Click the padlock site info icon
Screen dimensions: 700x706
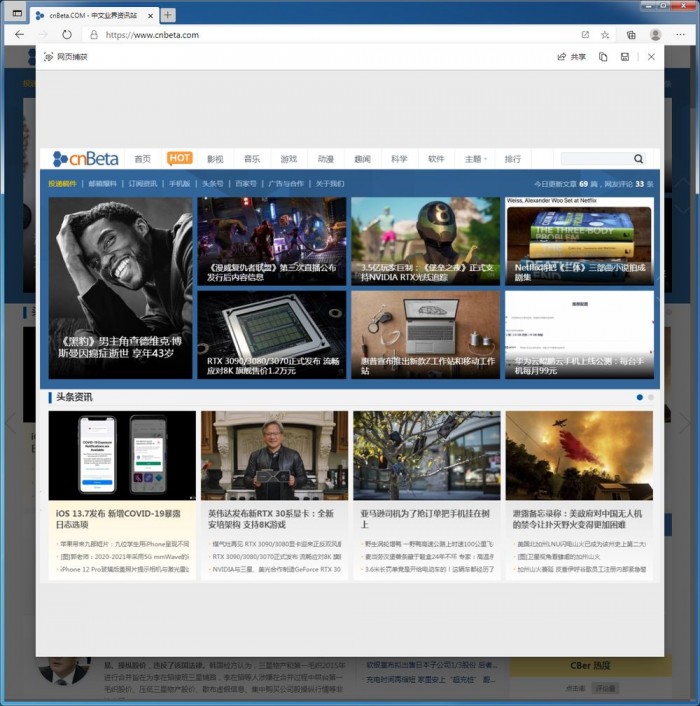94,35
